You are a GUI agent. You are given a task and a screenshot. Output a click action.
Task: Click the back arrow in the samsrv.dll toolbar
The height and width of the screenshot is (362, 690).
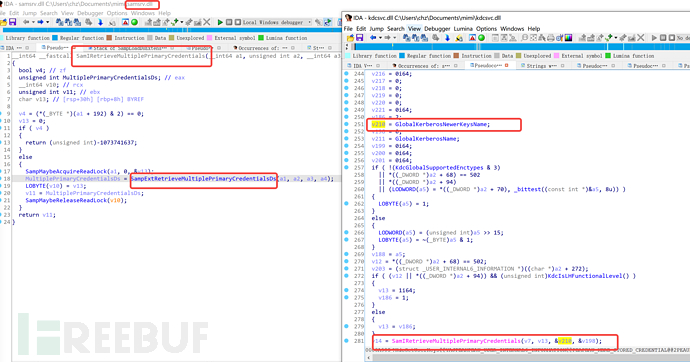(x=26, y=22)
